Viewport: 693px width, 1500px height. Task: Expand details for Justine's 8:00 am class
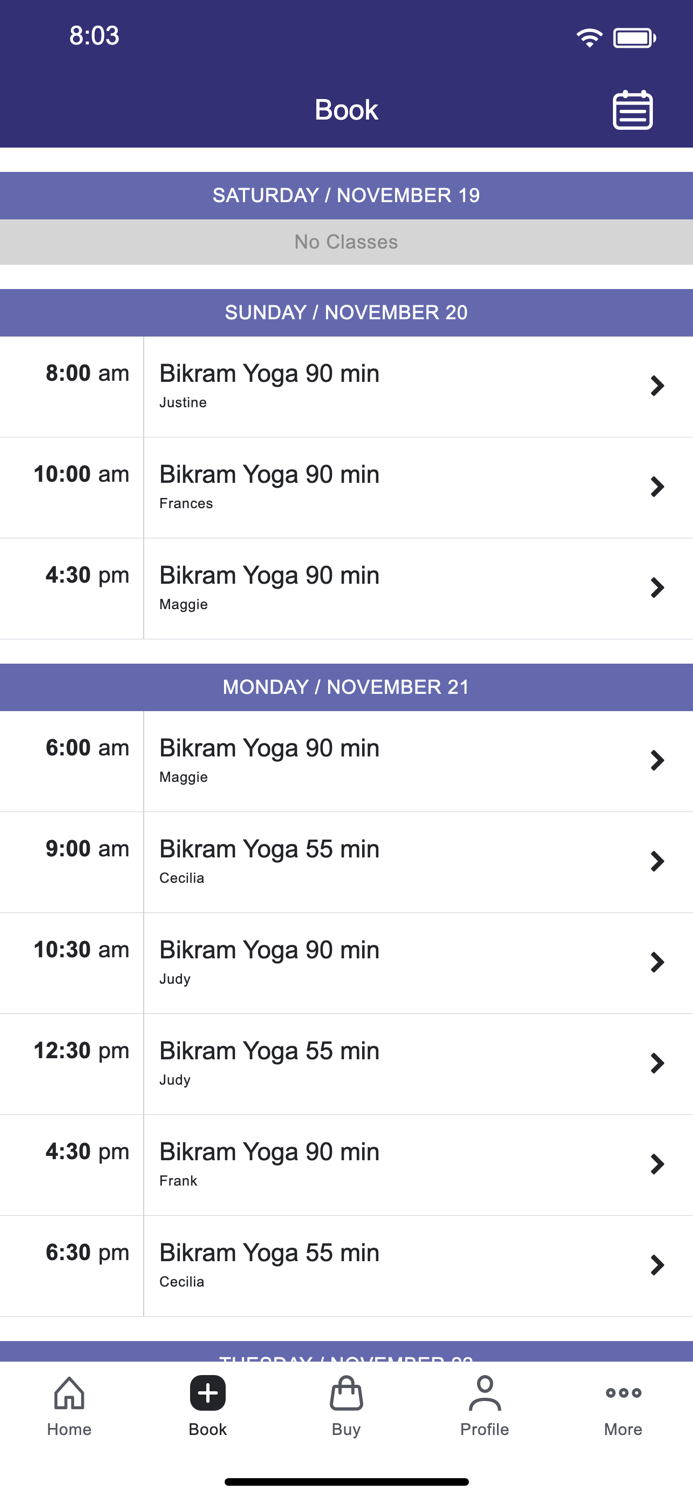[x=658, y=386]
